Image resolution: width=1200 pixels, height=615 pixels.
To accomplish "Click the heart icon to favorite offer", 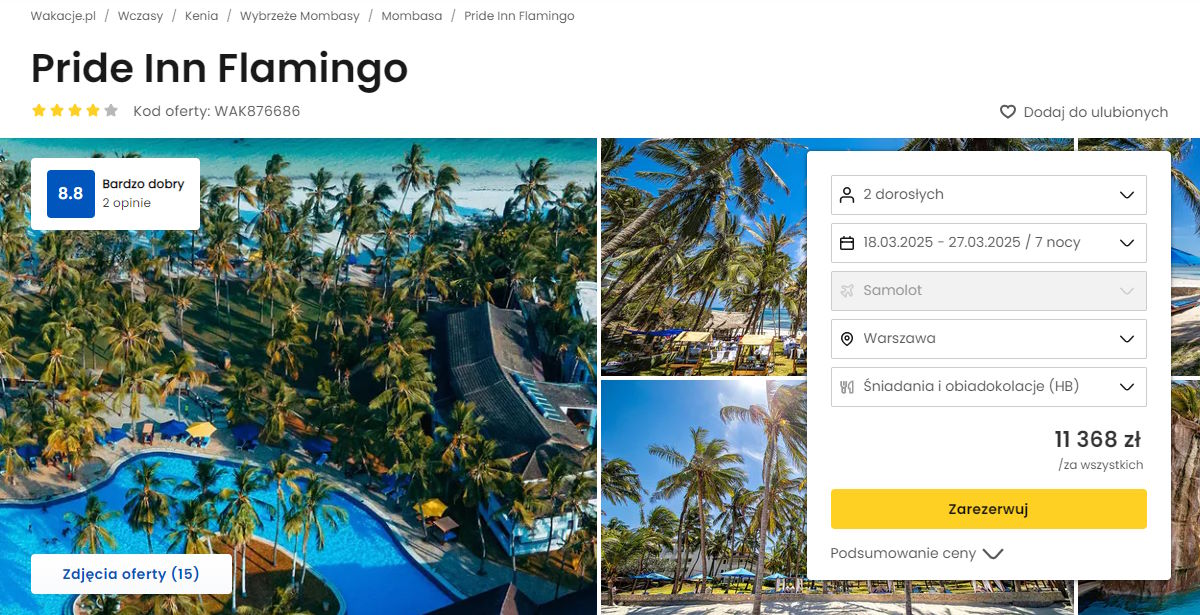I will [1008, 112].
